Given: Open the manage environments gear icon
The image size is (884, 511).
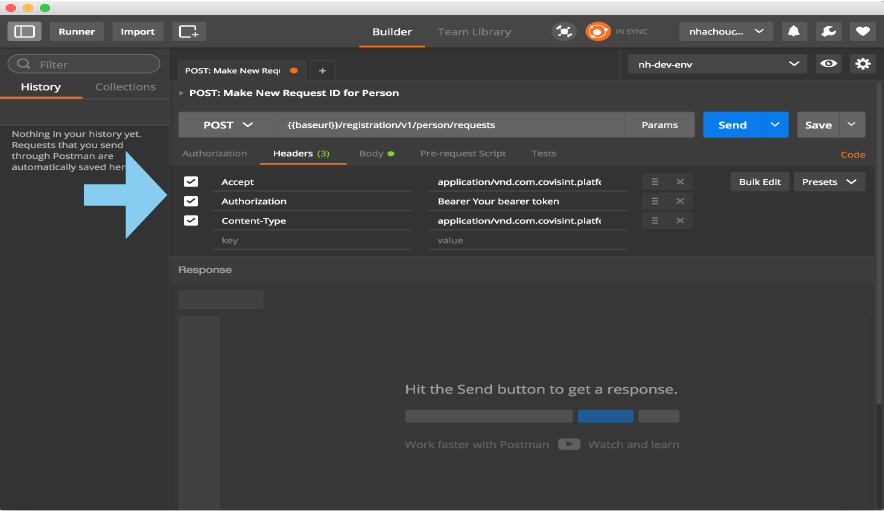Looking at the screenshot, I should pyautogui.click(x=862, y=64).
